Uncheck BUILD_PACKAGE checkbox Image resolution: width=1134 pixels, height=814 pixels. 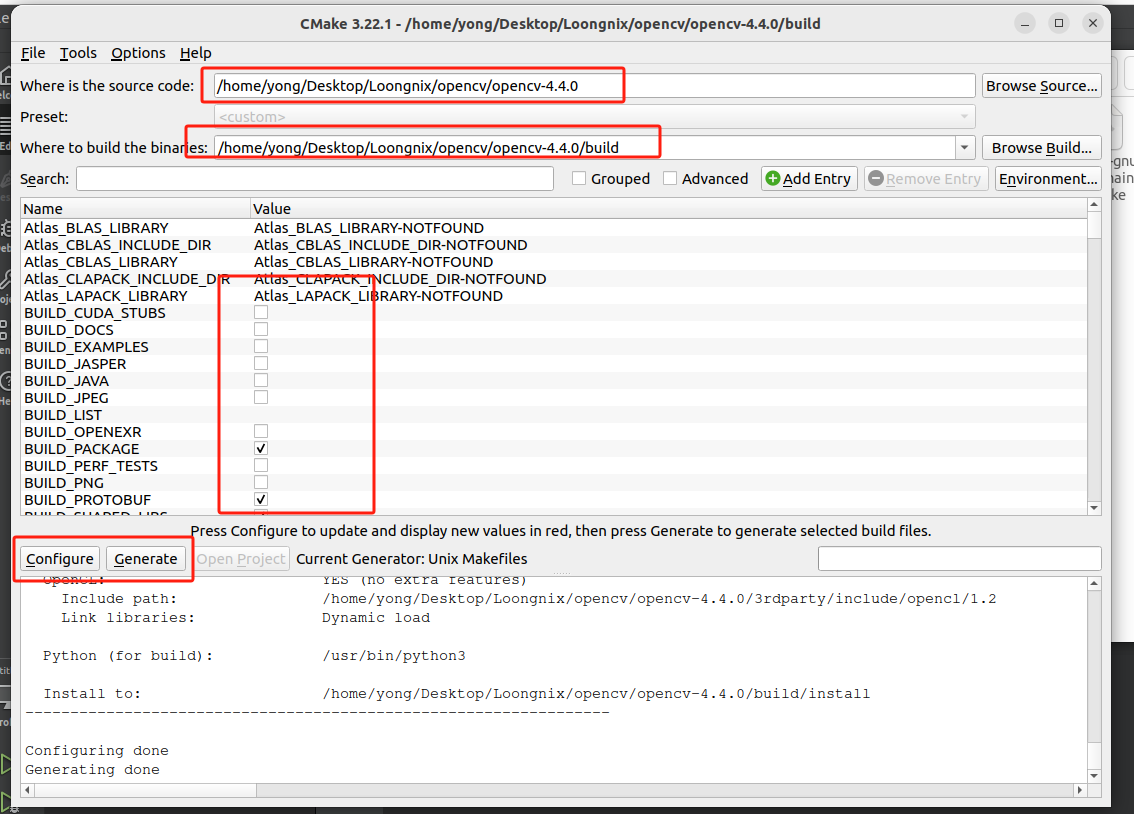tap(261, 448)
